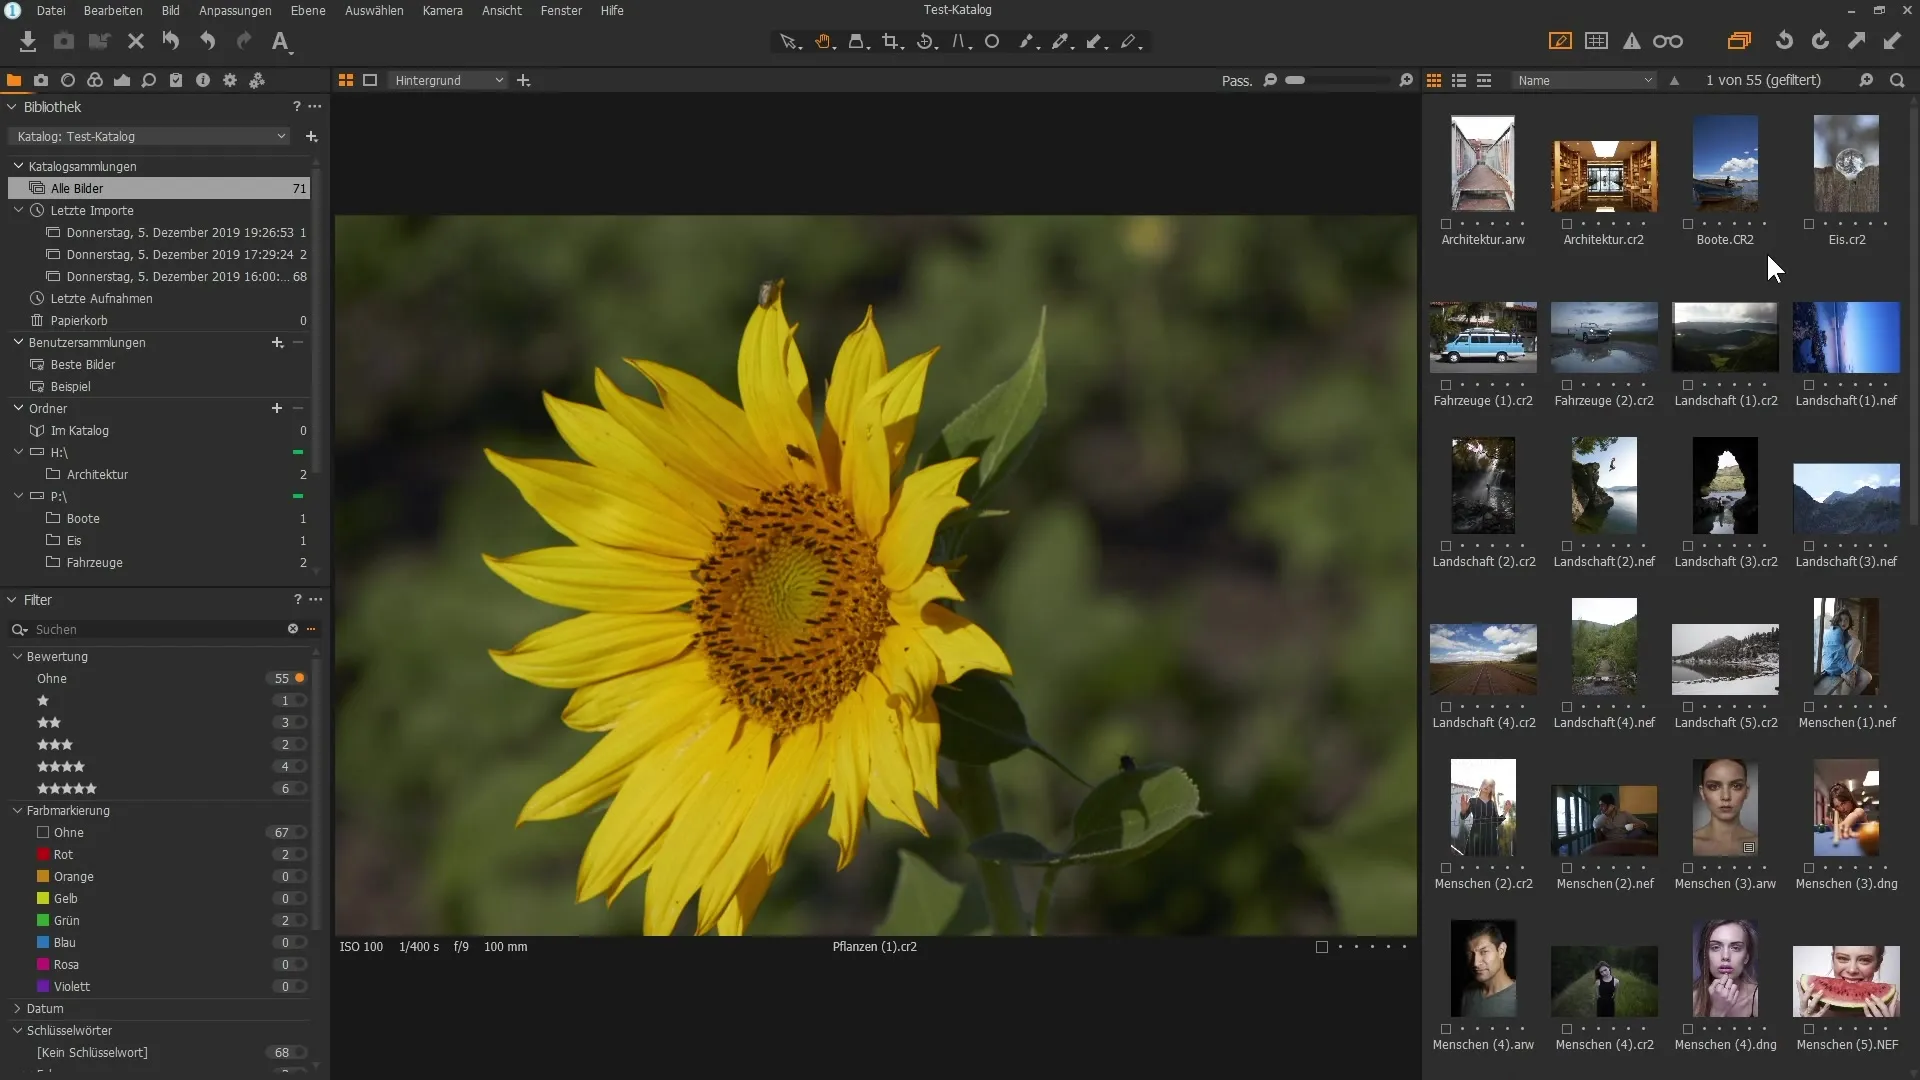The image size is (1920, 1080).
Task: Toggle the one-star rating filter
Action: click(299, 701)
